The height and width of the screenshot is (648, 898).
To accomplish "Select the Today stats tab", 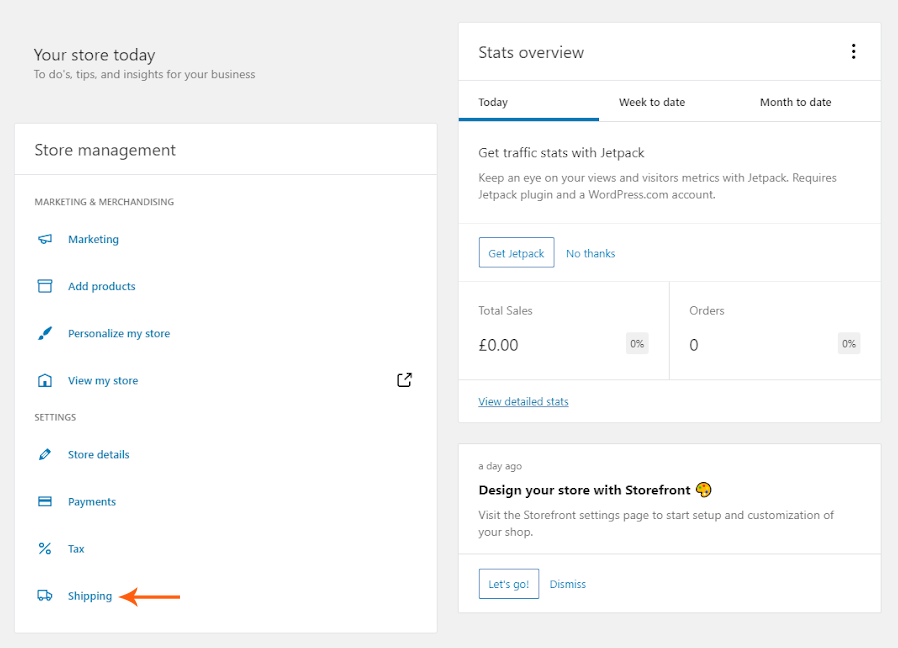I will (x=493, y=102).
